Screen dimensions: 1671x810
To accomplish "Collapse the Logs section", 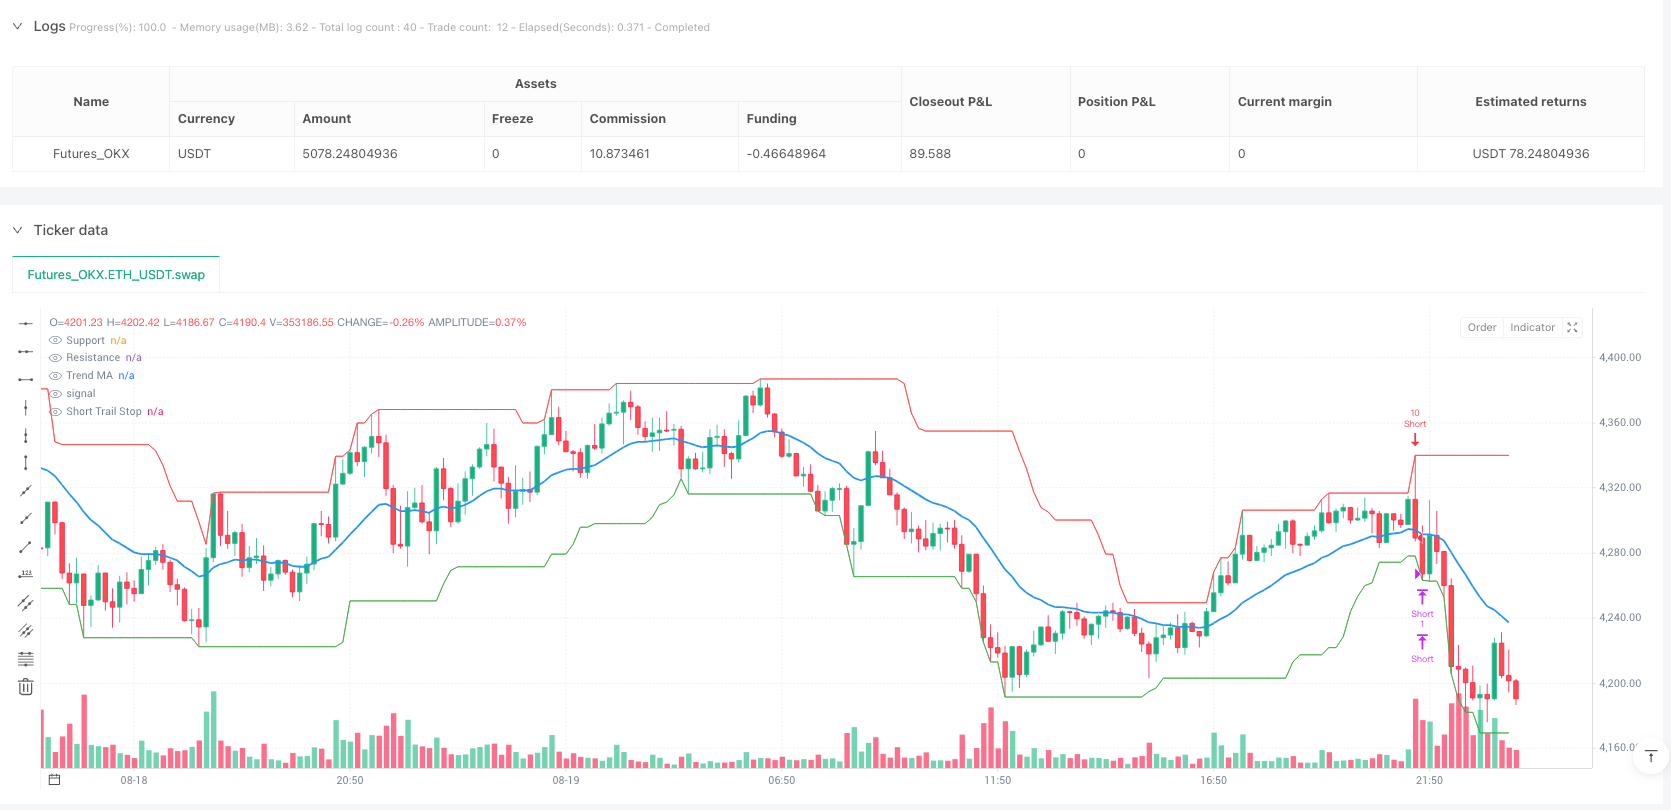I will (x=17, y=27).
